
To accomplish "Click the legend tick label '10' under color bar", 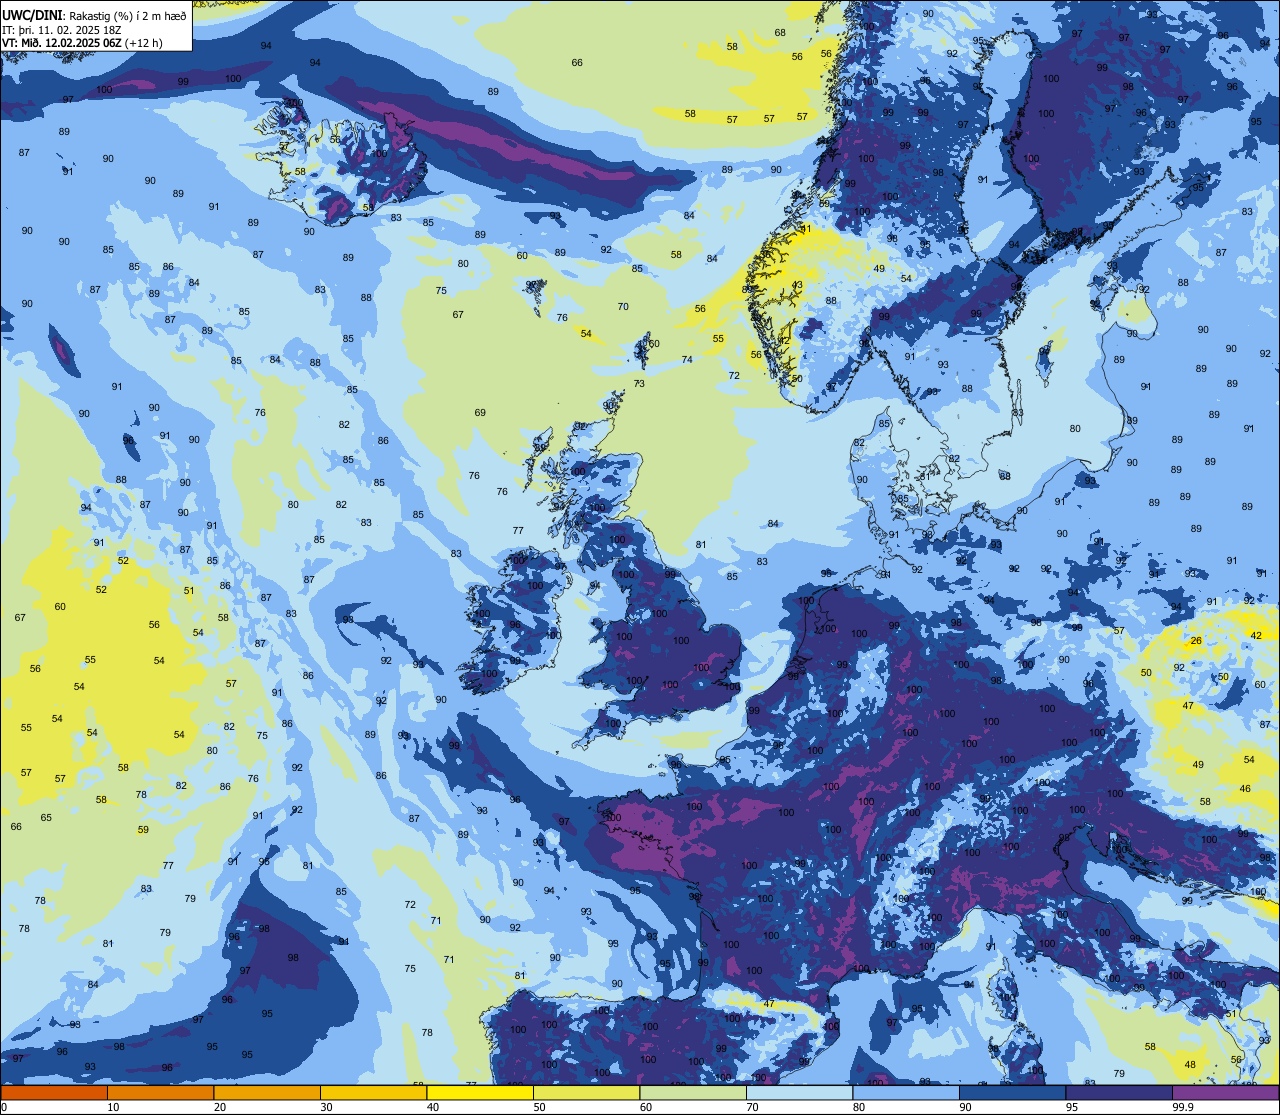I will (114, 1106).
